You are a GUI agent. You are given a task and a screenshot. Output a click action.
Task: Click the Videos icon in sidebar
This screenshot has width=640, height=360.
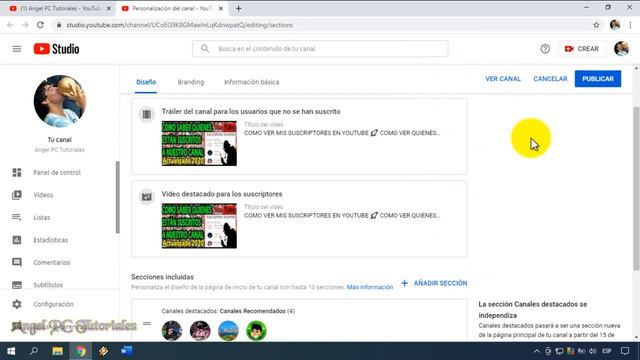pyautogui.click(x=17, y=195)
